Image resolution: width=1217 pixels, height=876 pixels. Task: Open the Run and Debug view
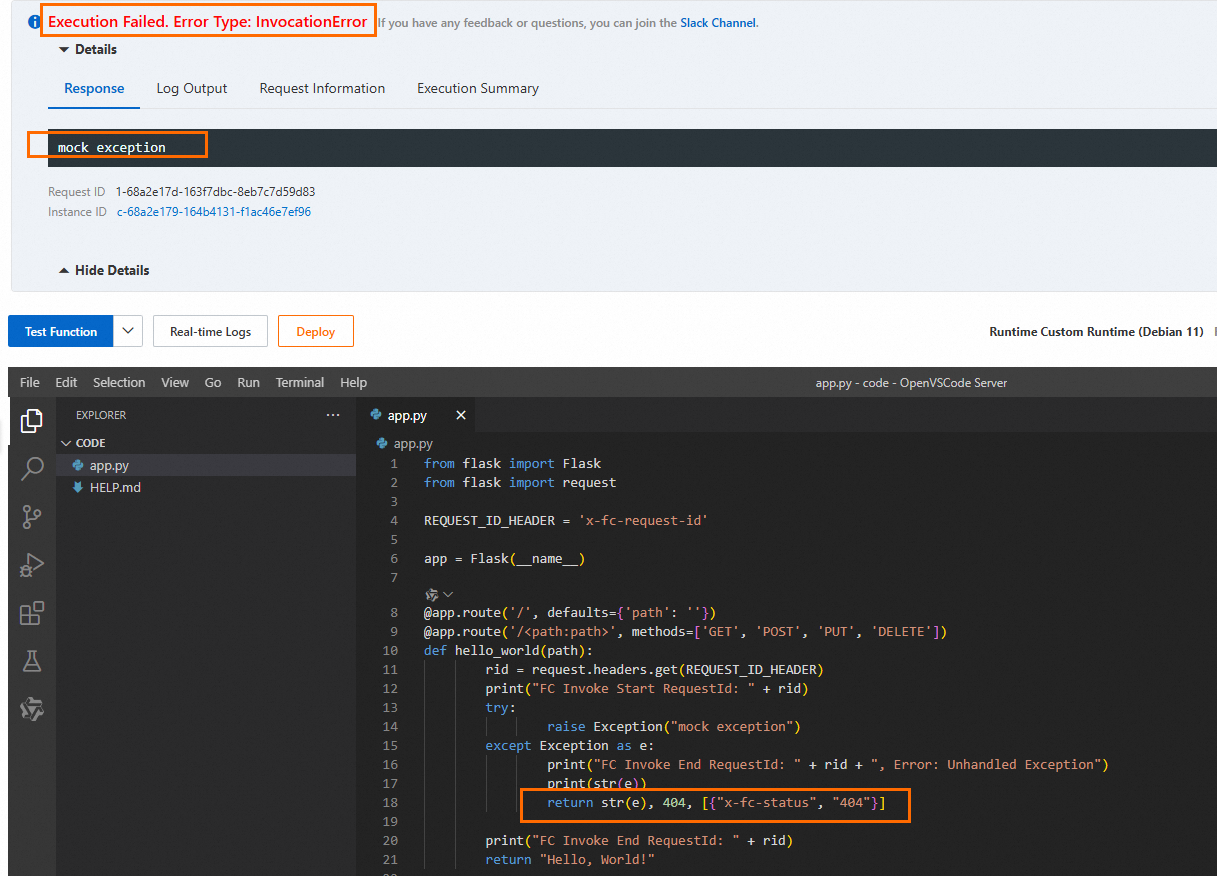(x=32, y=565)
